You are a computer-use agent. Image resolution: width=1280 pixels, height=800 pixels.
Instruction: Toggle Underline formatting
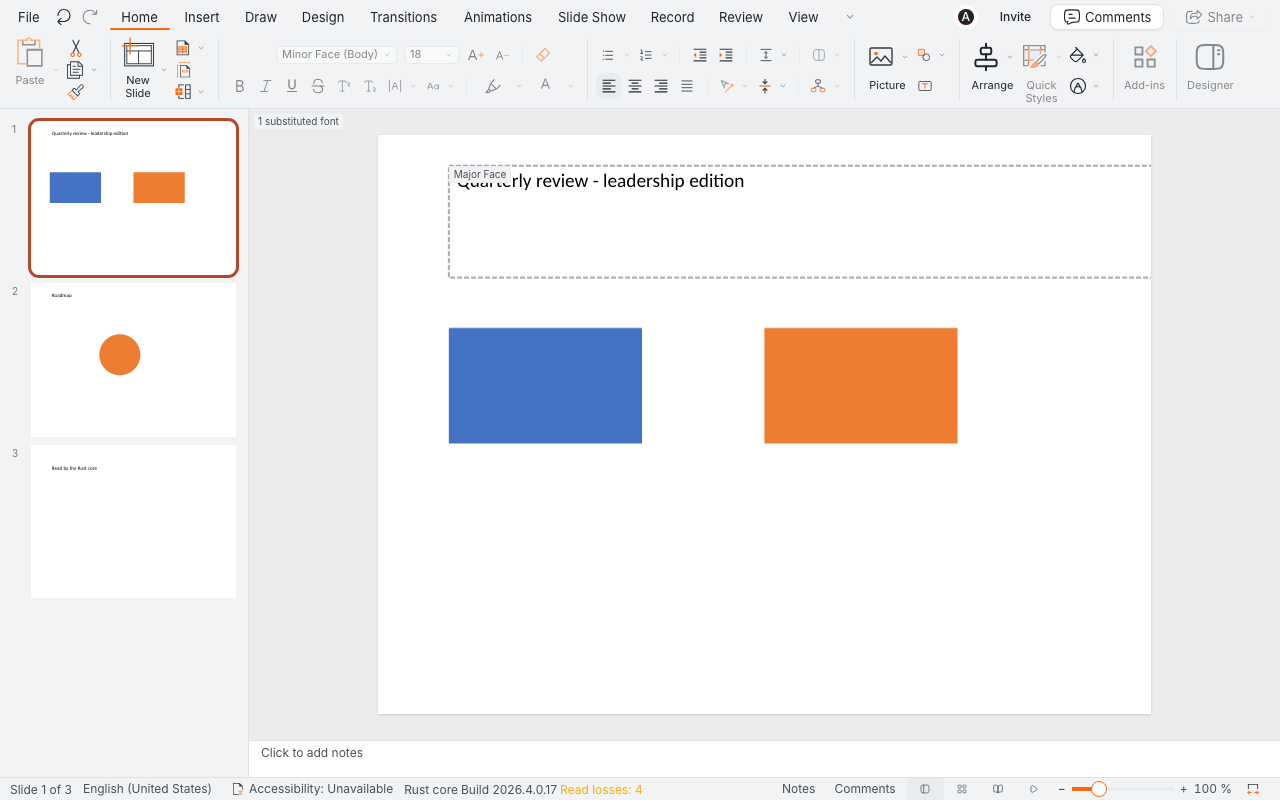click(292, 86)
